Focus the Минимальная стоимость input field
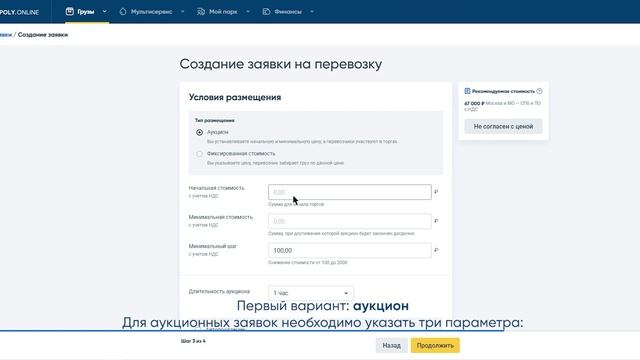The image size is (640, 360). click(350, 221)
